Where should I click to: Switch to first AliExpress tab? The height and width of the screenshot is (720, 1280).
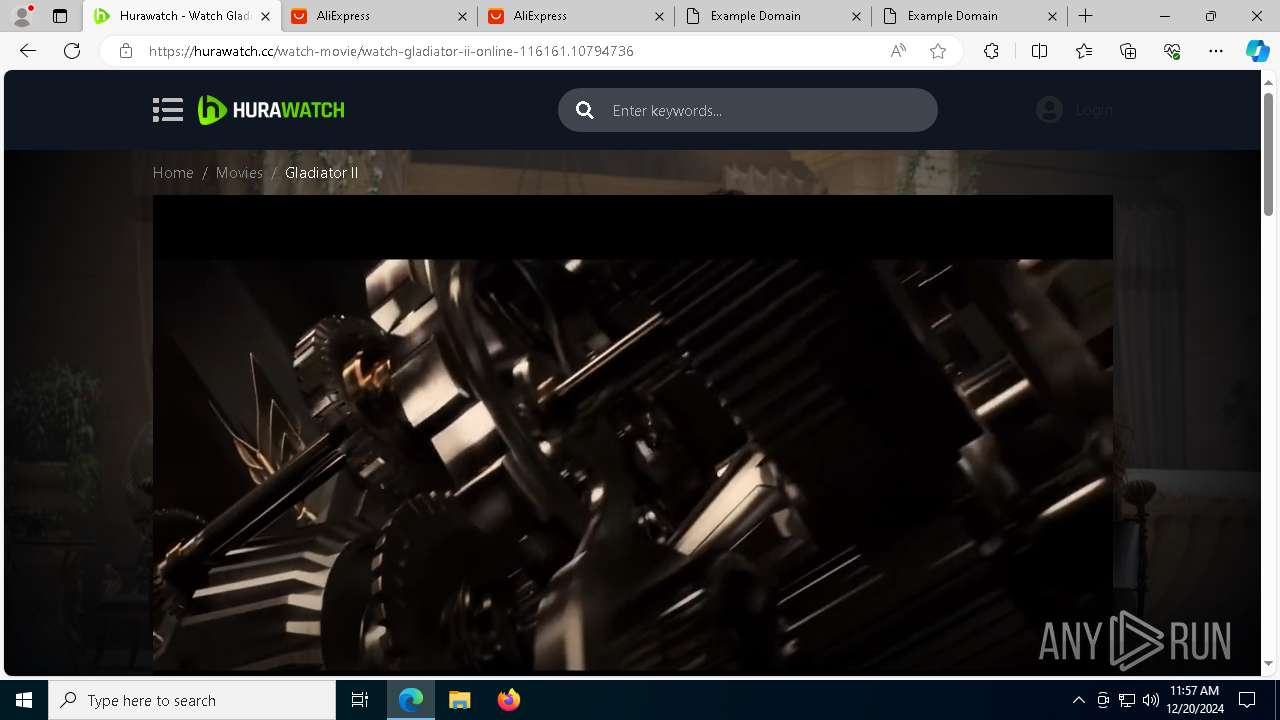point(378,16)
